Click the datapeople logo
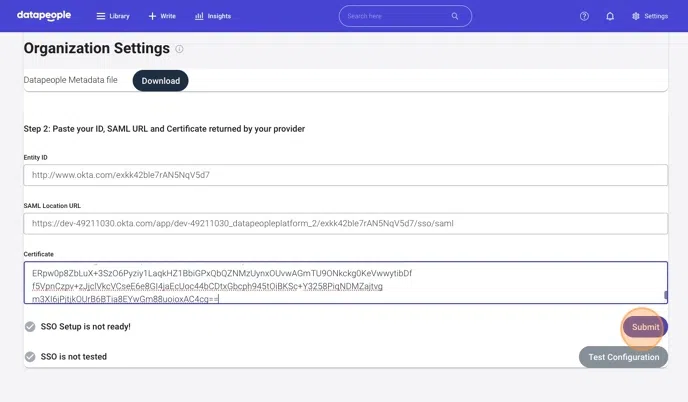The height and width of the screenshot is (402, 688). (45, 16)
